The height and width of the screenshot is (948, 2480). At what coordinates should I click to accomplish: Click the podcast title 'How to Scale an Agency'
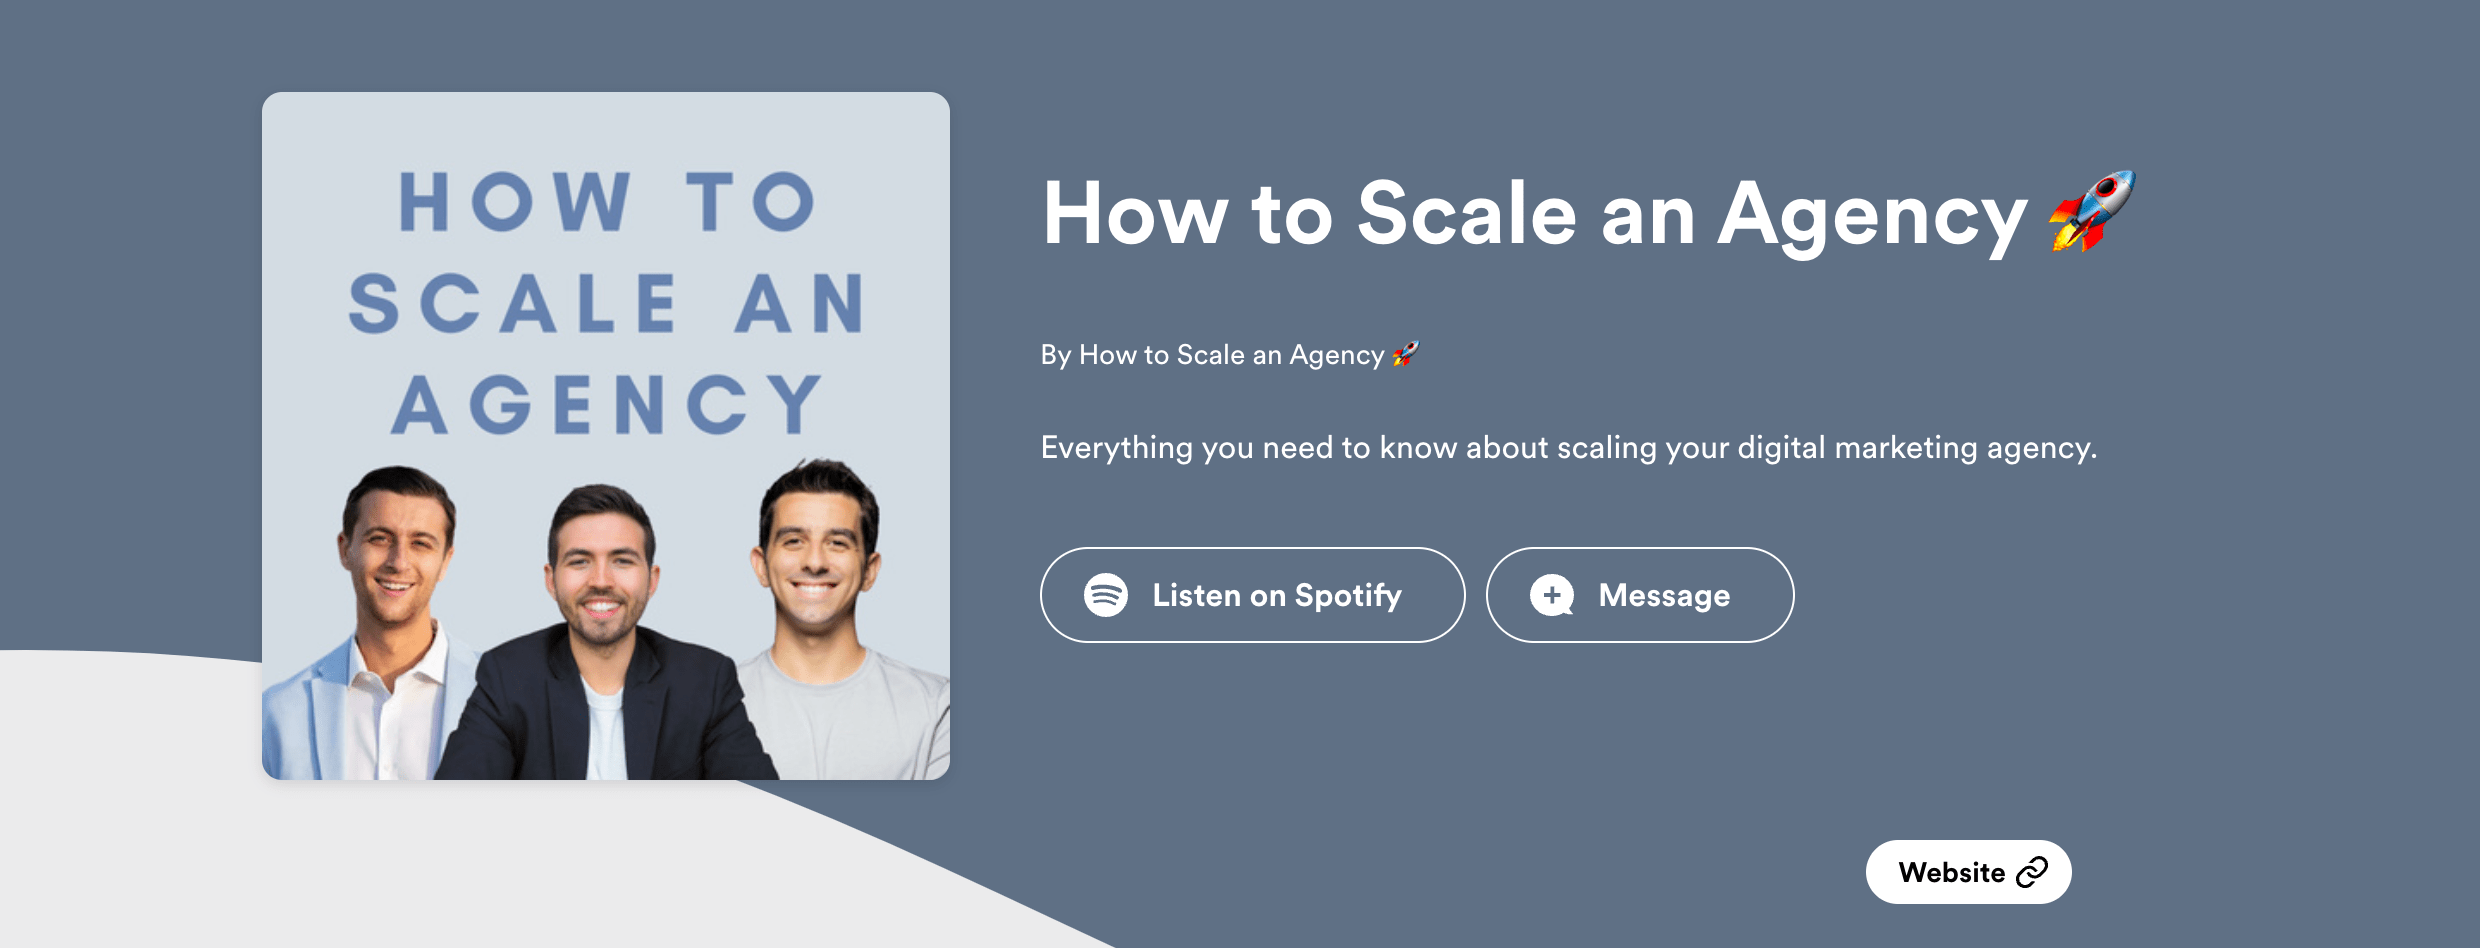click(1535, 215)
